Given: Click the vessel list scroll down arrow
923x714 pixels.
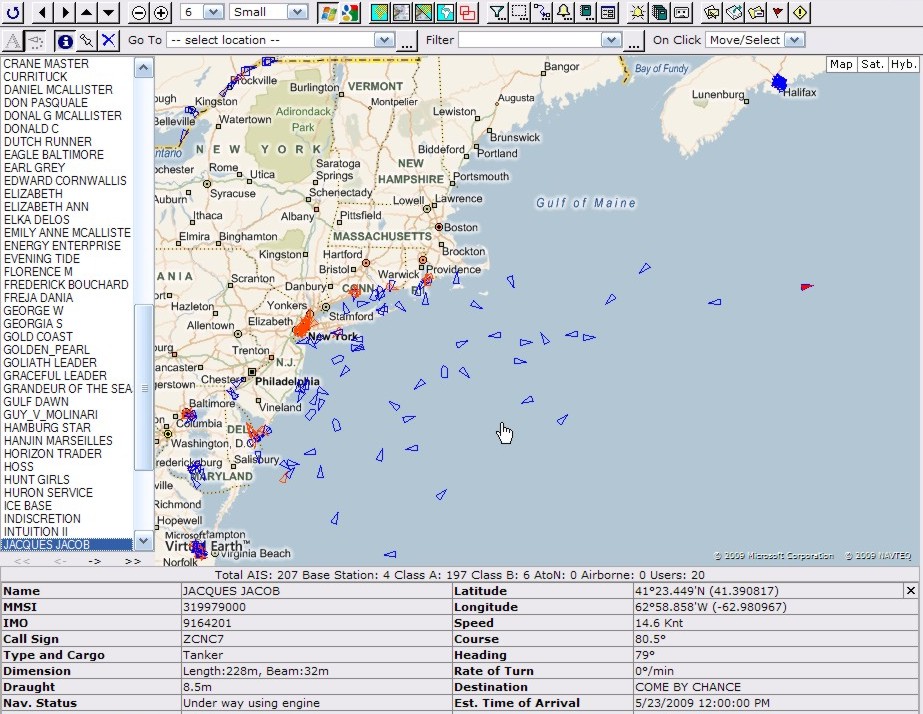Looking at the screenshot, I should pos(144,540).
